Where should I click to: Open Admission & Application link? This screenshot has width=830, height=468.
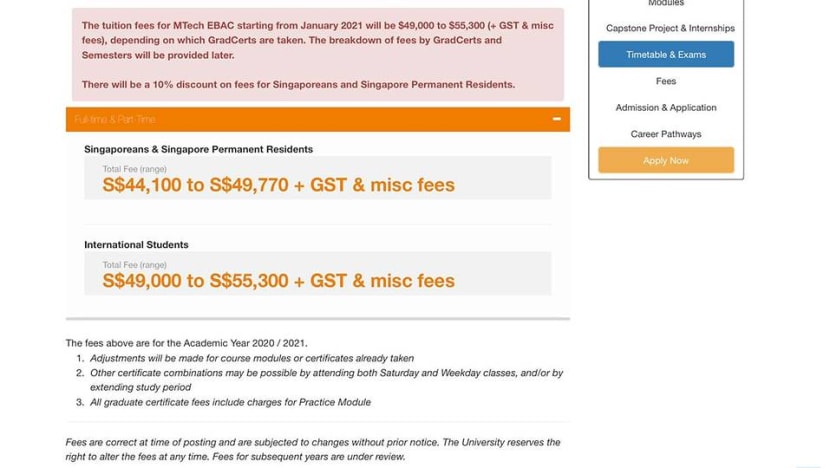[x=666, y=107]
